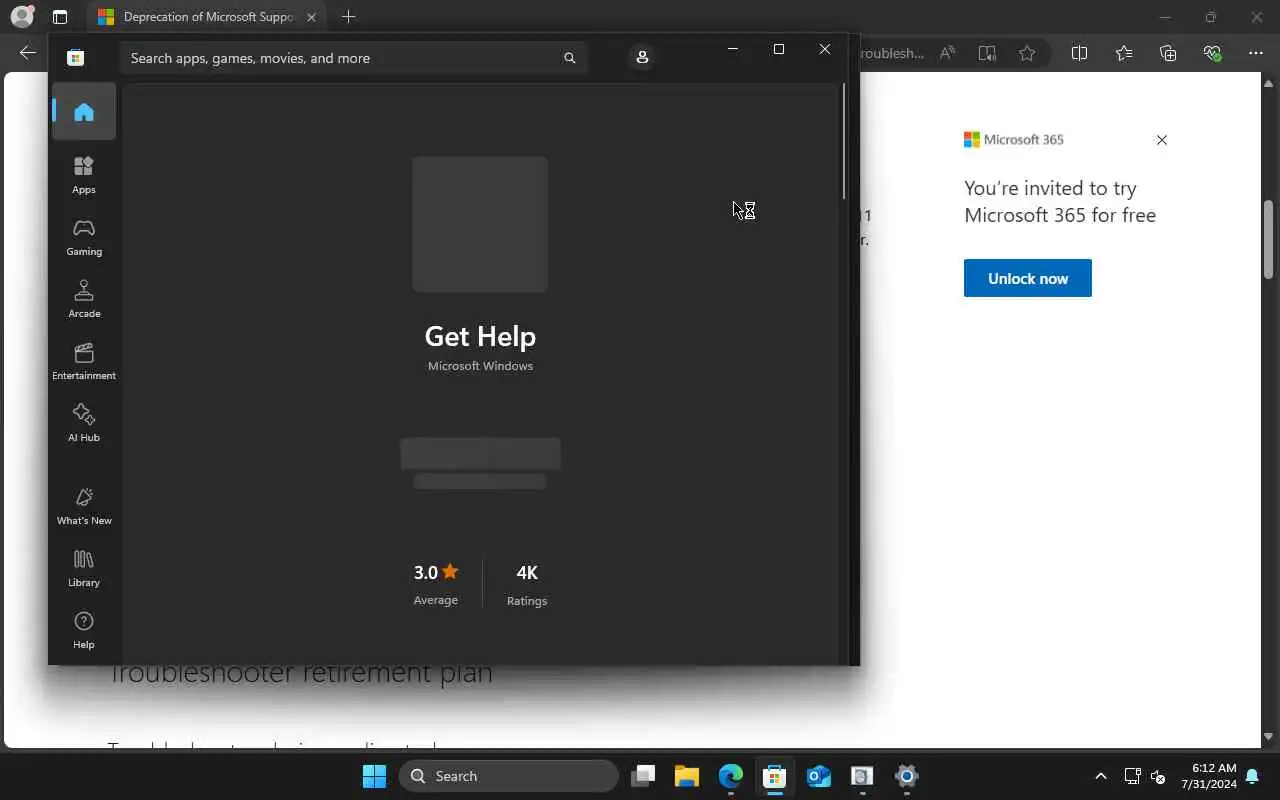
Task: Click Unlock now for Microsoft 365
Action: click(x=1028, y=278)
